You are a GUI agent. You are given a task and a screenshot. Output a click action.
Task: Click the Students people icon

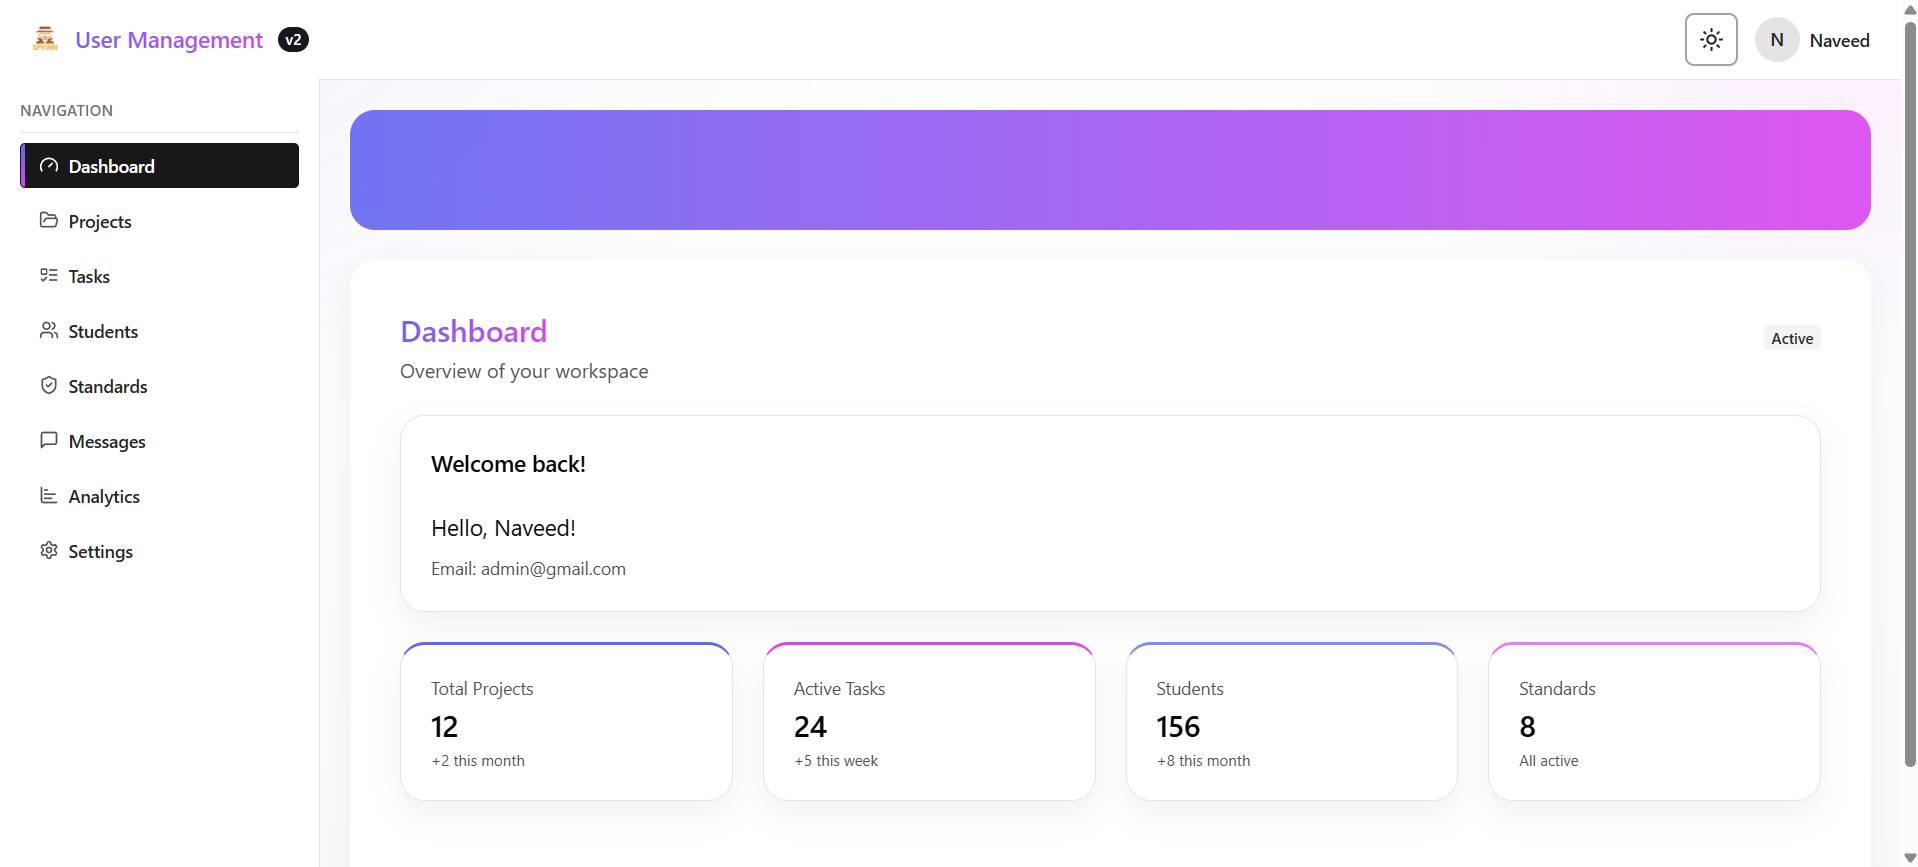tap(49, 331)
